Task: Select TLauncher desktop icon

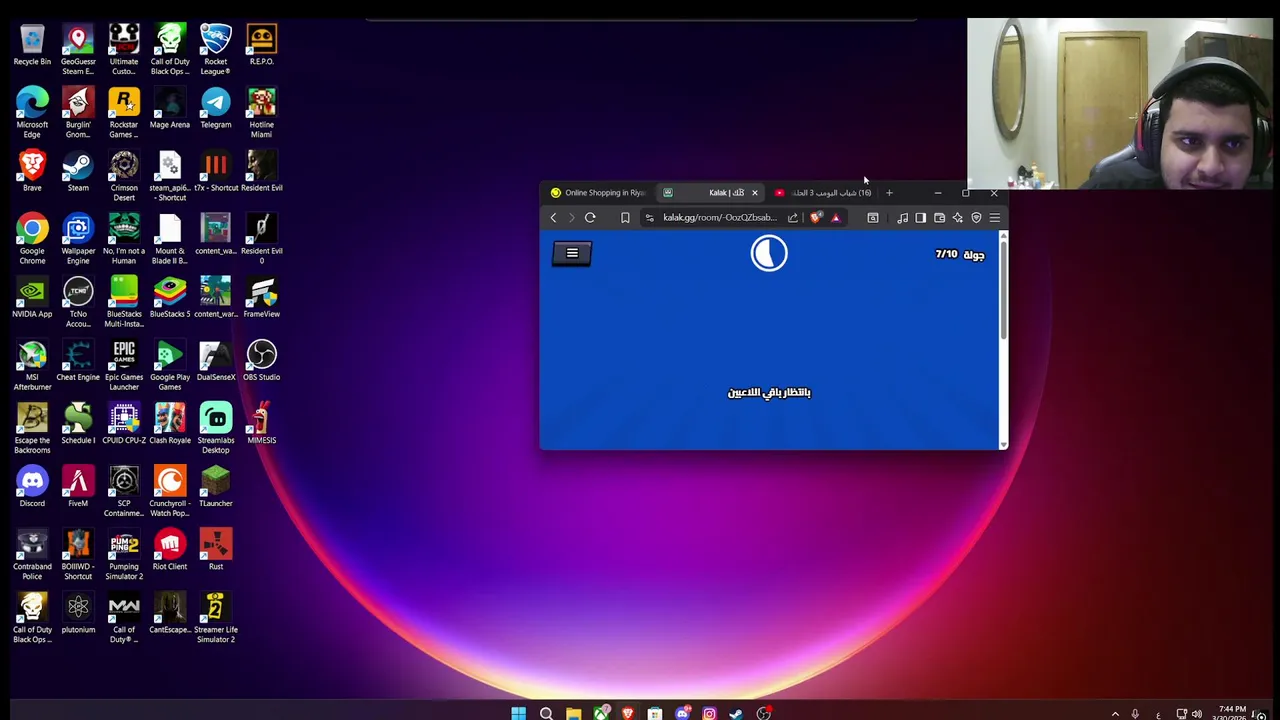Action: (x=216, y=487)
